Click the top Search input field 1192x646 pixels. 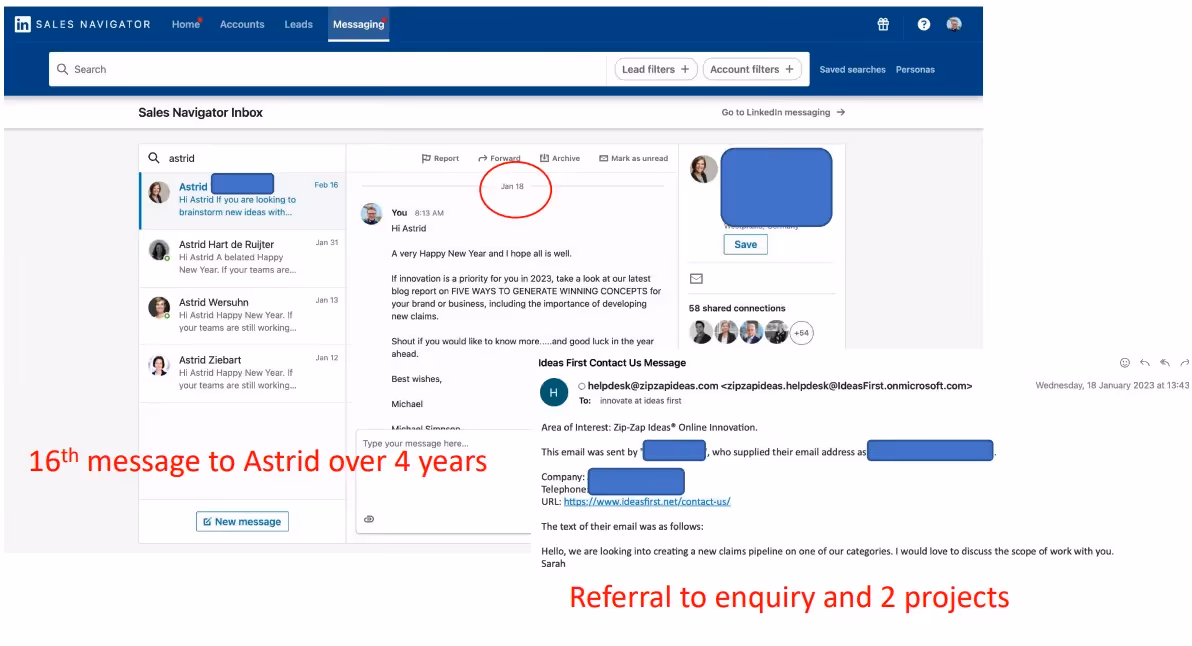click(327, 69)
